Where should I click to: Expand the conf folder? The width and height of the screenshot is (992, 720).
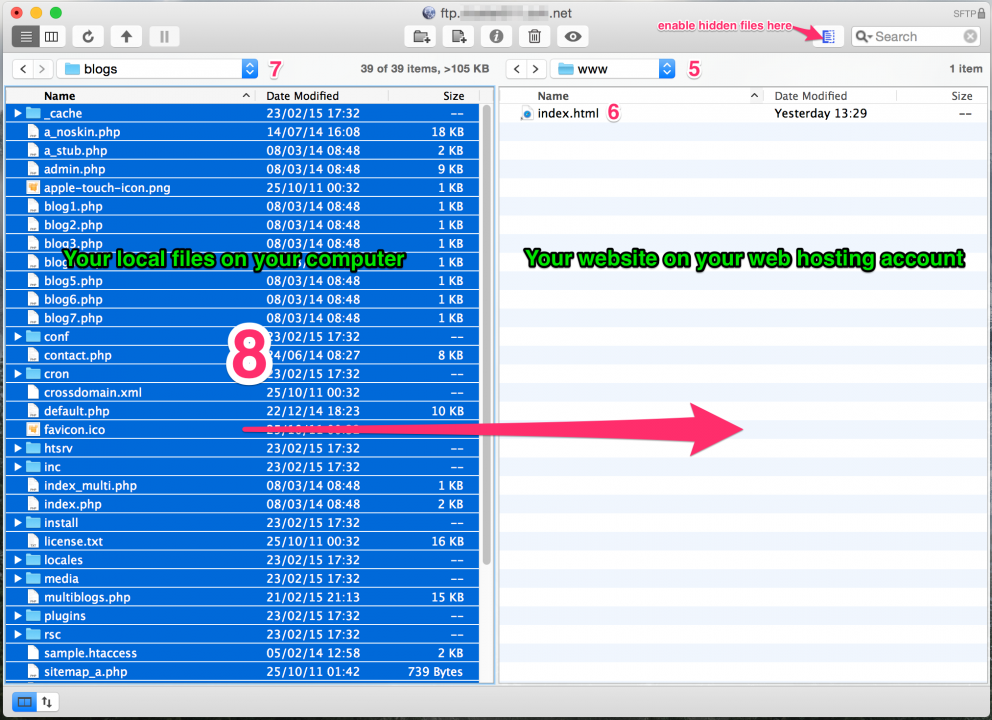pos(18,337)
